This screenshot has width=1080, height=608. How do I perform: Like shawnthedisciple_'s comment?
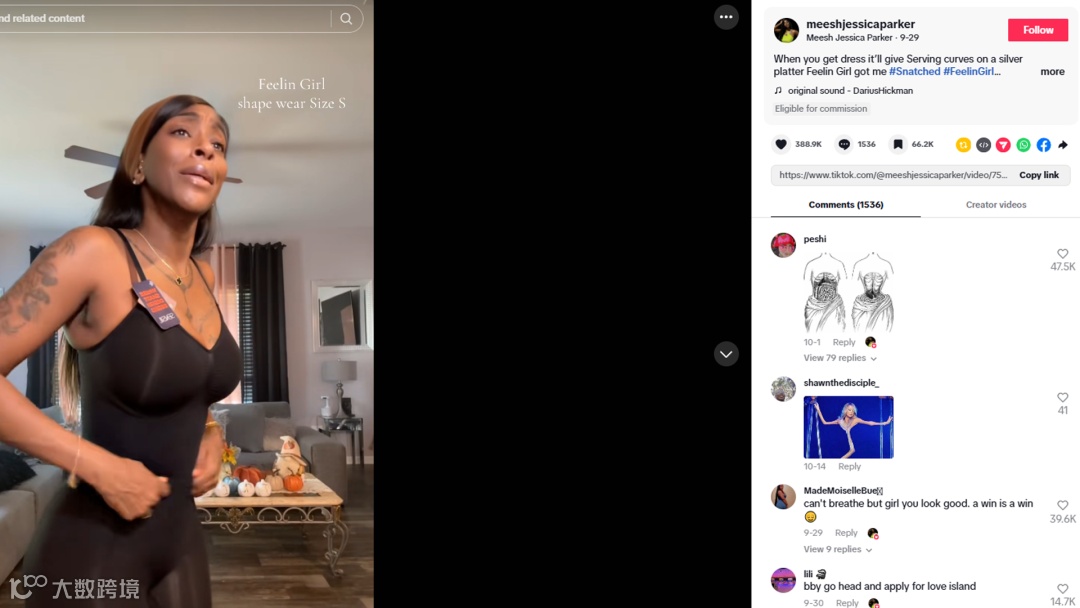coord(1063,397)
